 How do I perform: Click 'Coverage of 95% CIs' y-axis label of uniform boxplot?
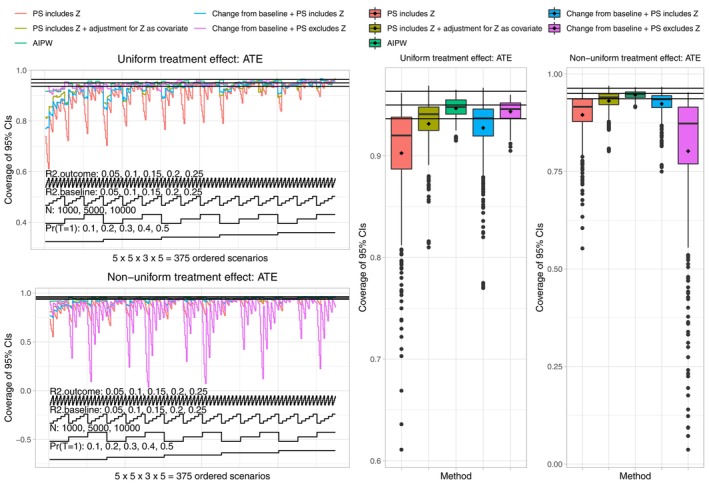point(362,268)
